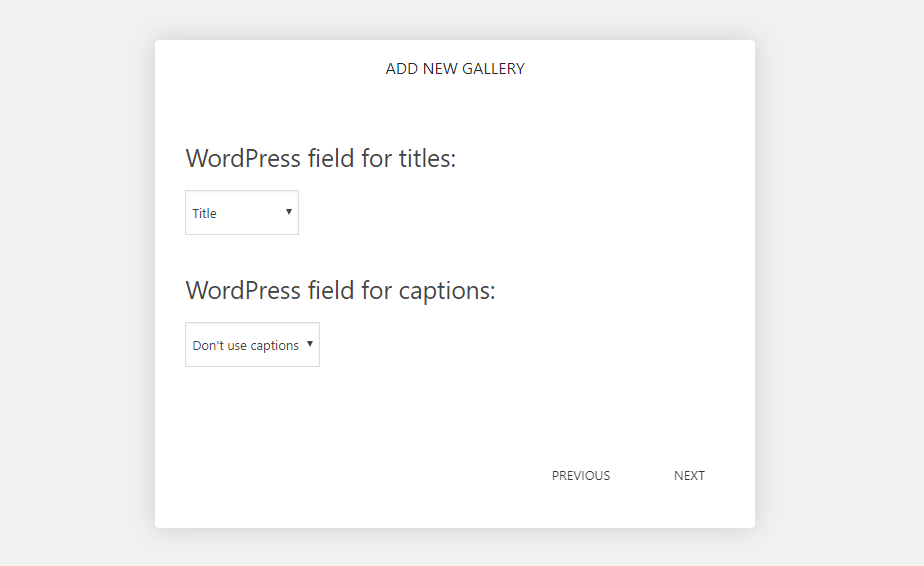Click the "WordPress field for captions:" label
This screenshot has height=566, width=924.
[x=341, y=290]
